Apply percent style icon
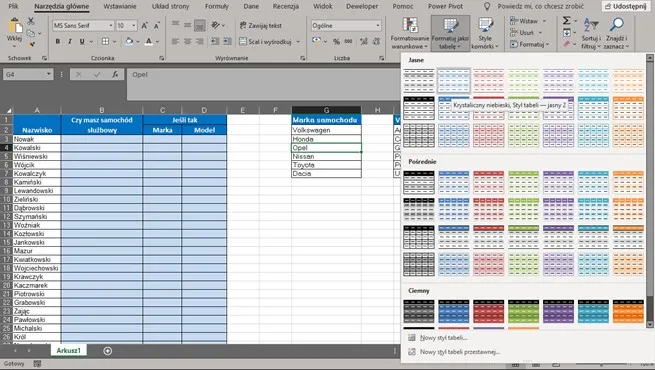The image size is (655, 370). pyautogui.click(x=336, y=41)
